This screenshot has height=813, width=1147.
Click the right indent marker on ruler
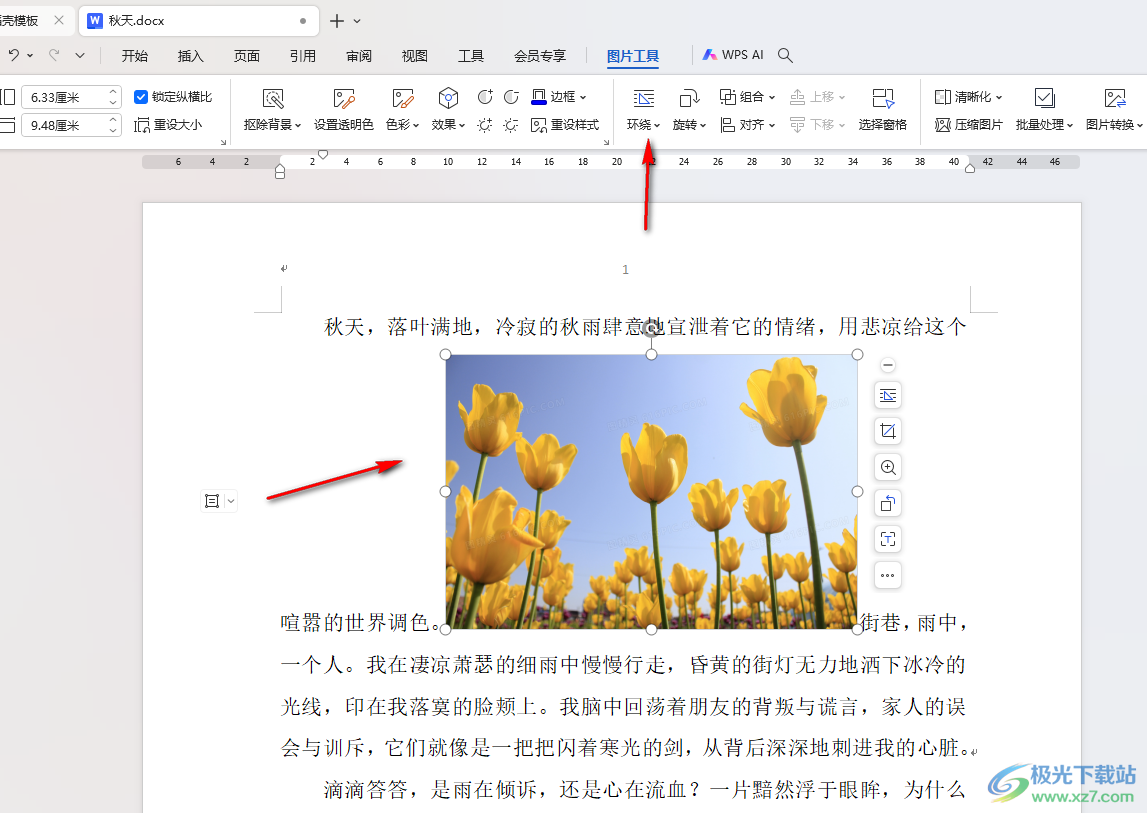(970, 168)
